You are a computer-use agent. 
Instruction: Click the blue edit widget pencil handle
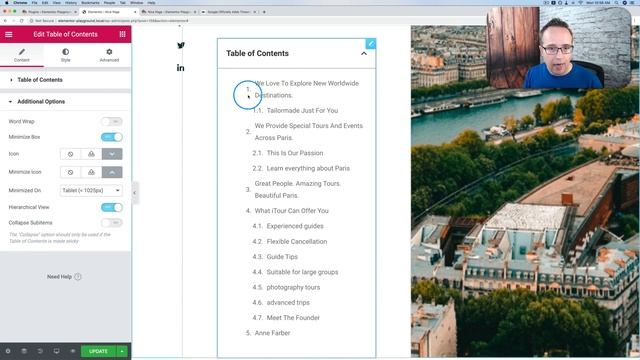tap(370, 44)
